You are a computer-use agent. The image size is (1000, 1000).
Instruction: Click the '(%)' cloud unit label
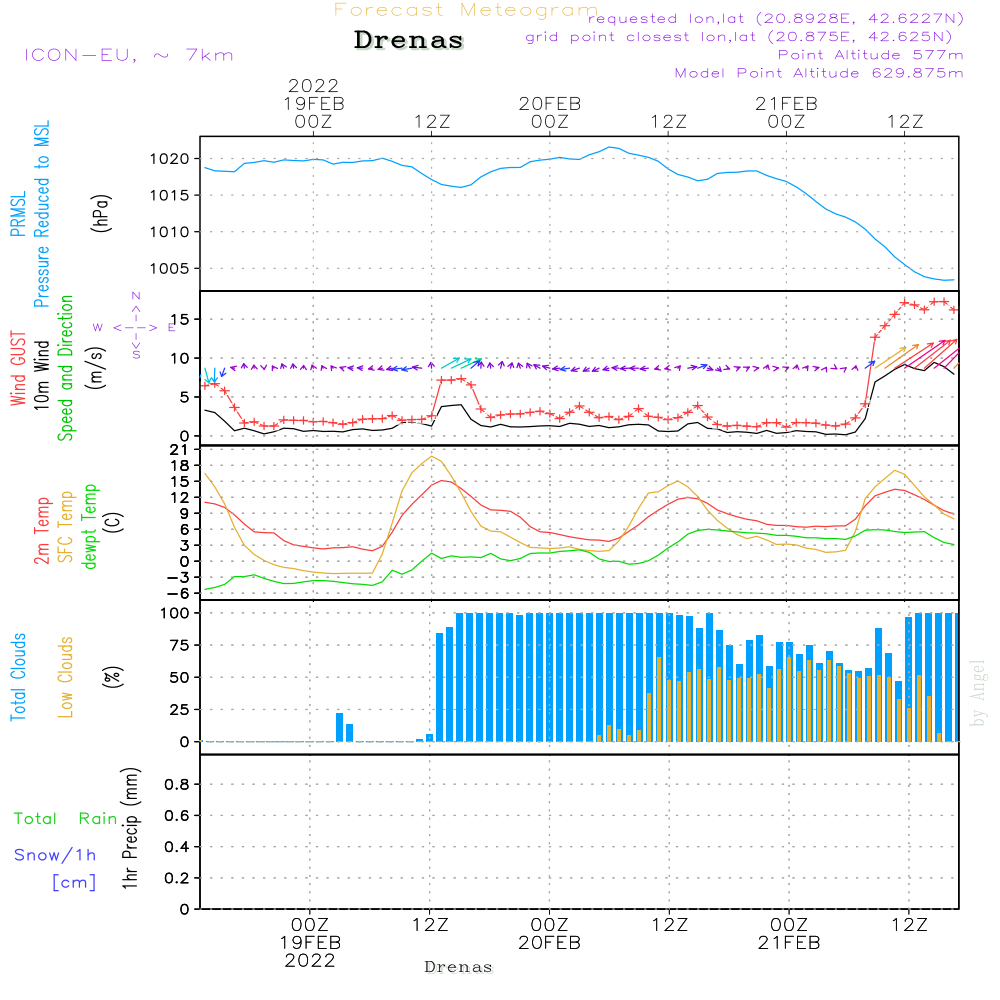pyautogui.click(x=112, y=677)
